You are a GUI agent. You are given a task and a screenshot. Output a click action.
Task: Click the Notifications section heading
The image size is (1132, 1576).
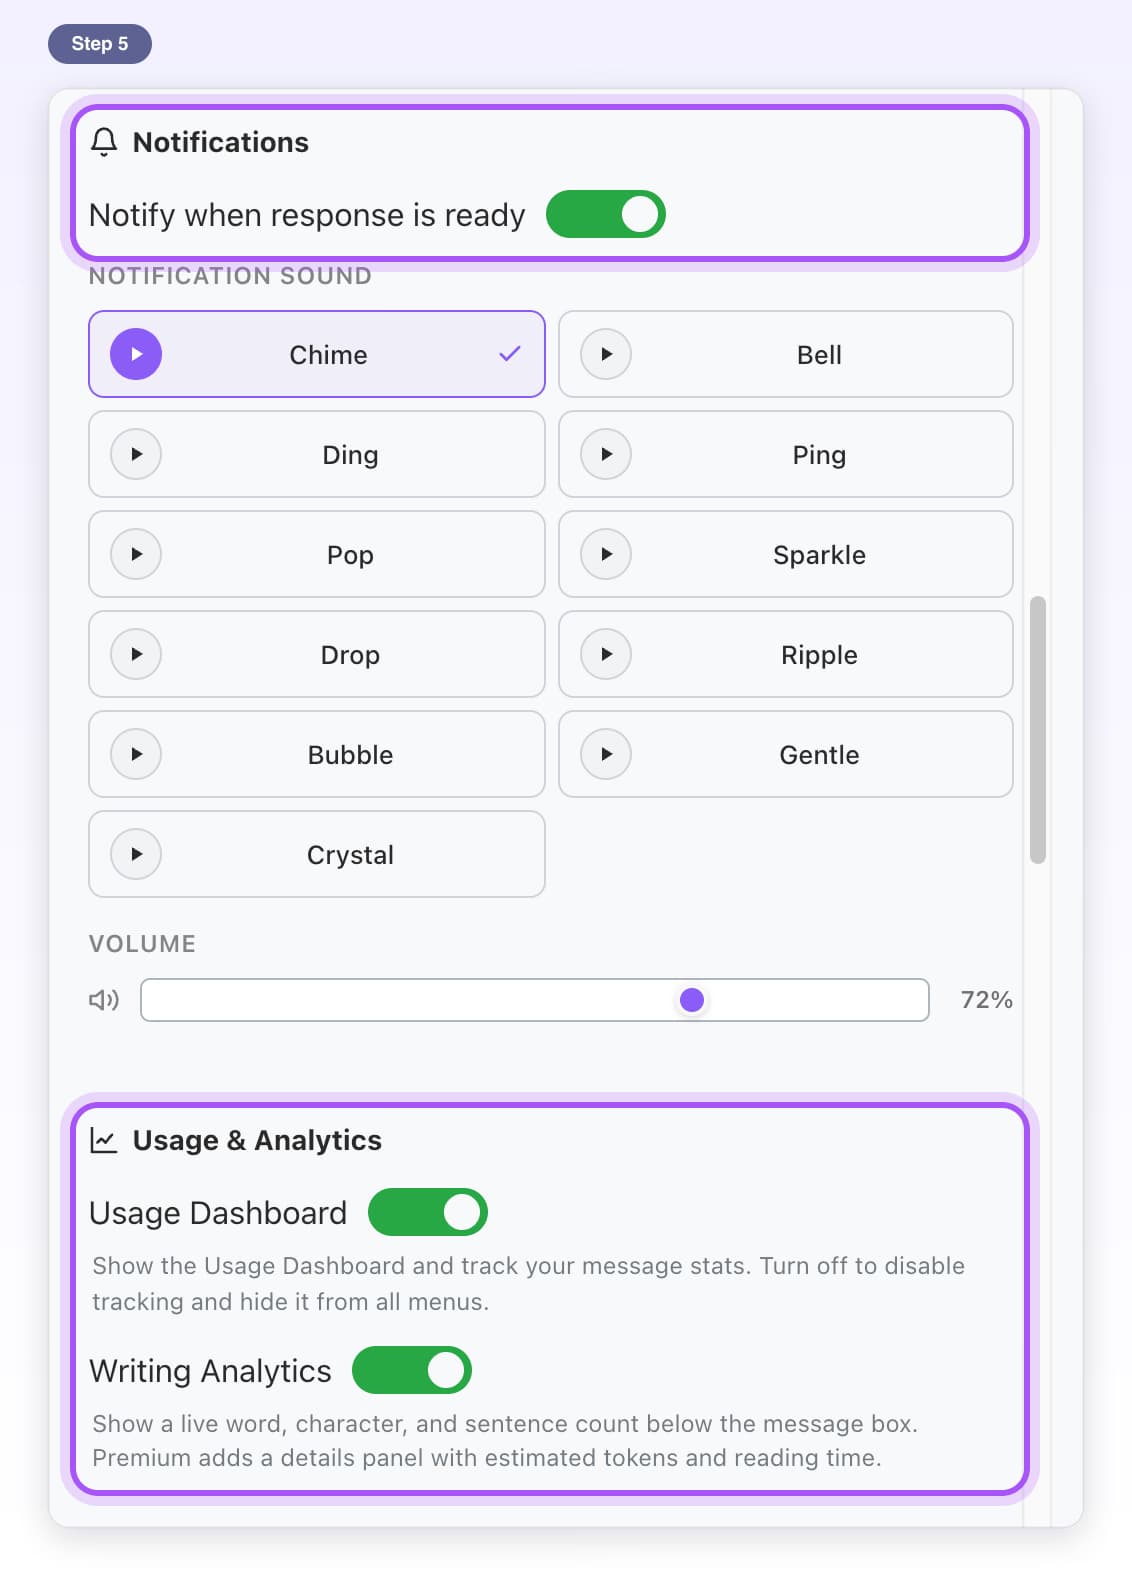tap(221, 142)
